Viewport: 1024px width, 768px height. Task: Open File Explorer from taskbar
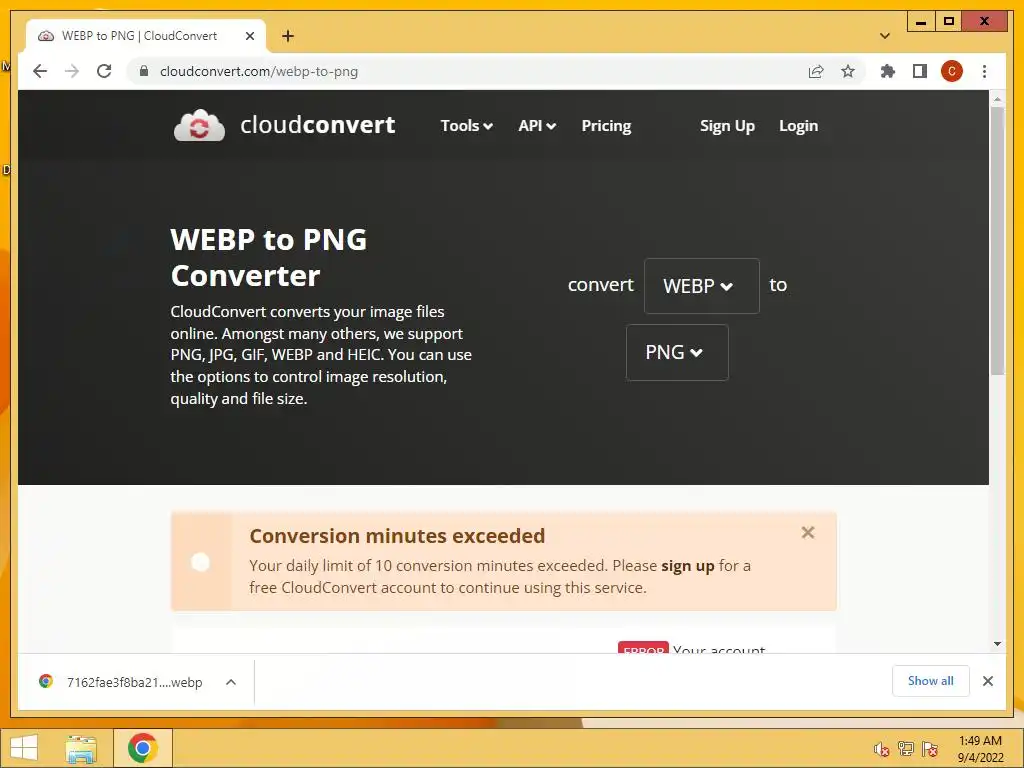coord(81,748)
